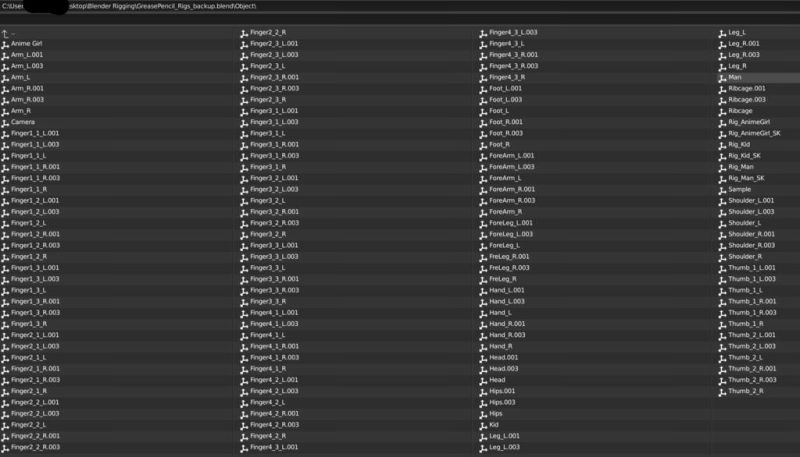Select Finger2_3_L.001 object

(x=274, y=44)
